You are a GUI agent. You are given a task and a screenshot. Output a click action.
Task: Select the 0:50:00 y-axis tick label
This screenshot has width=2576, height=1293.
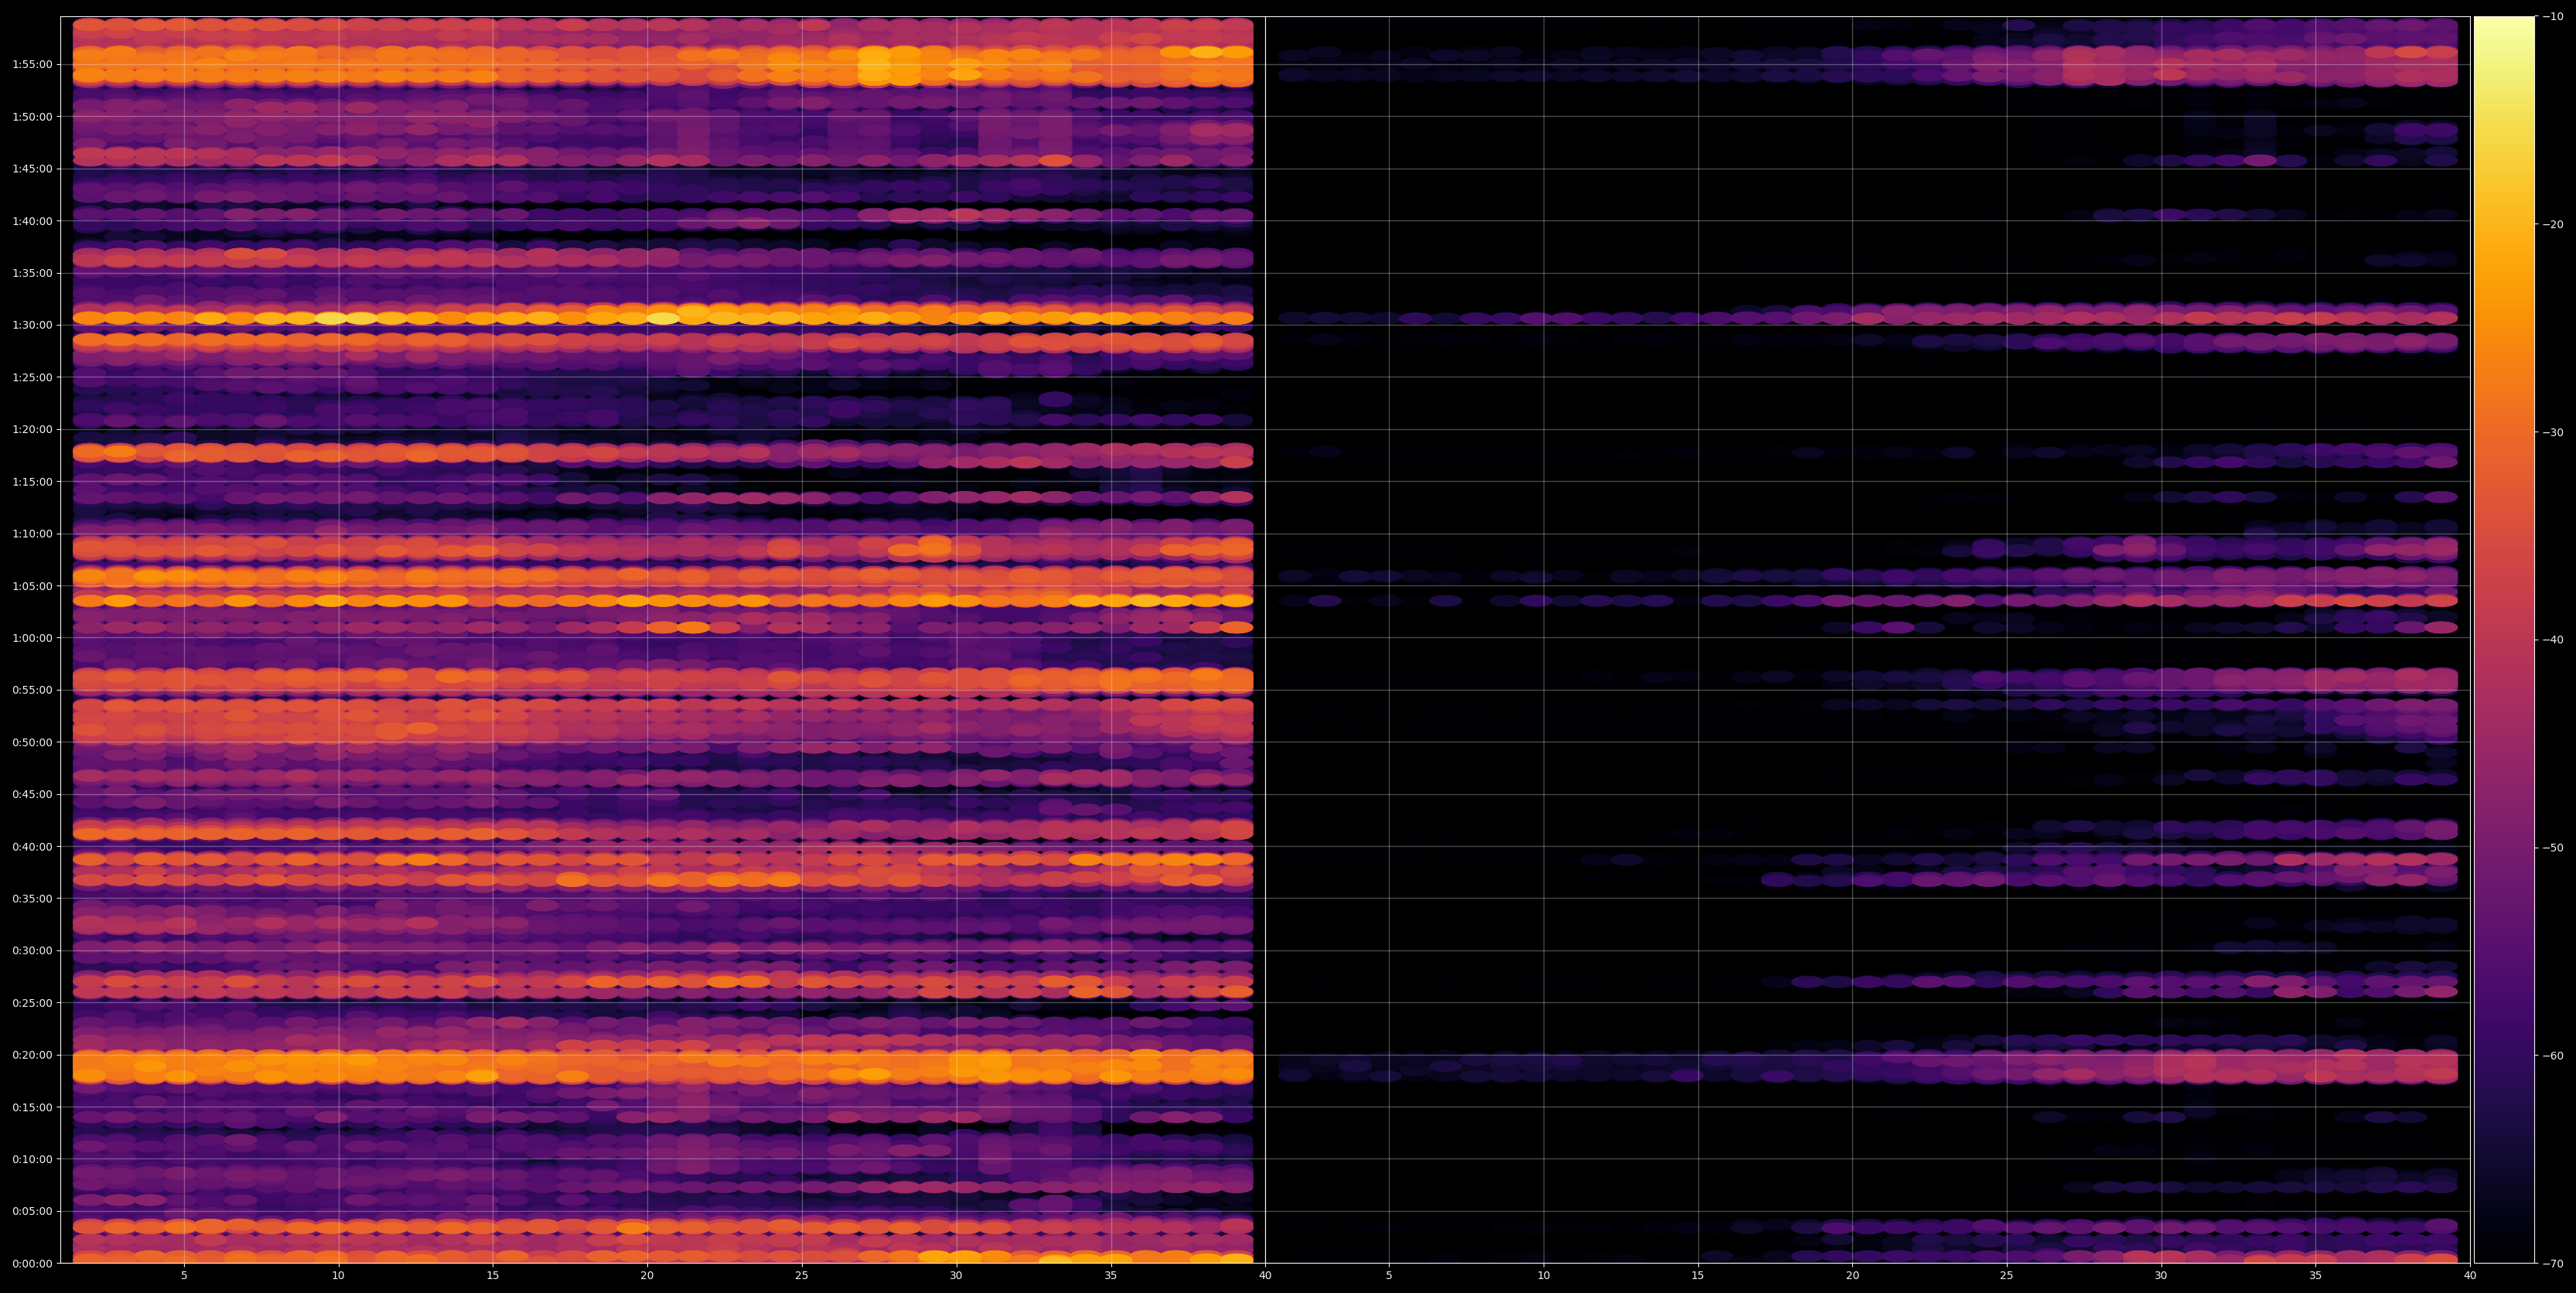pyautogui.click(x=32, y=742)
